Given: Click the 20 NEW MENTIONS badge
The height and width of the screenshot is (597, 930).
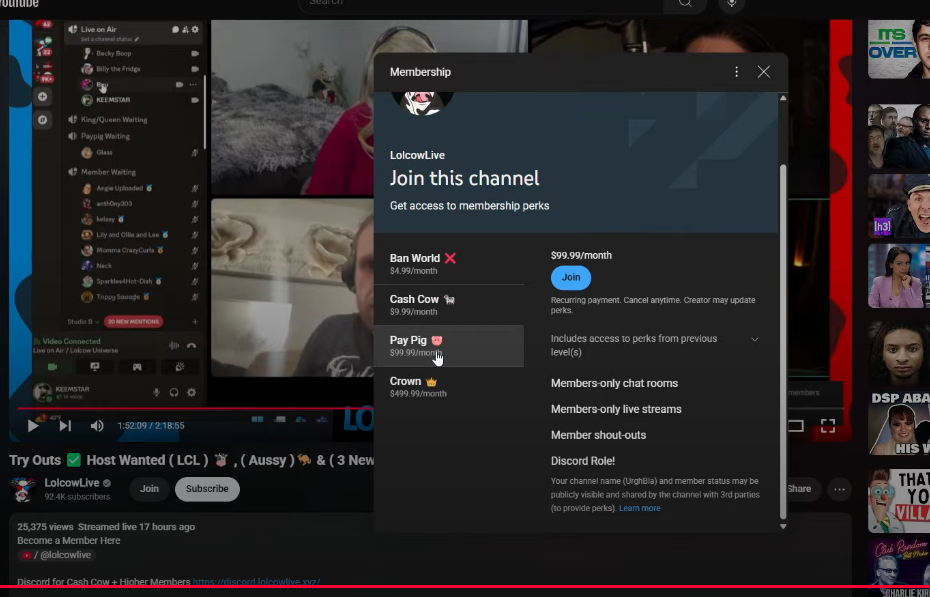Looking at the screenshot, I should coord(133,321).
